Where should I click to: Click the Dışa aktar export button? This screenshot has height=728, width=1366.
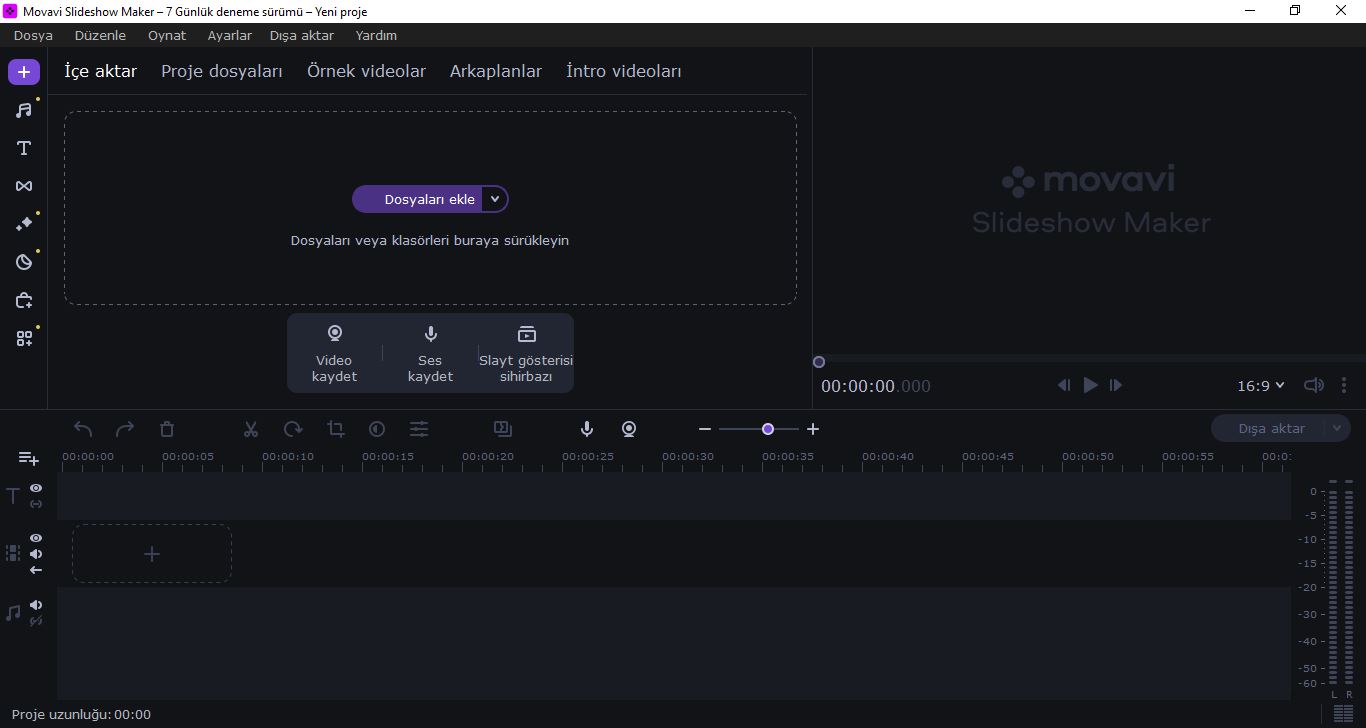pyautogui.click(x=1270, y=428)
